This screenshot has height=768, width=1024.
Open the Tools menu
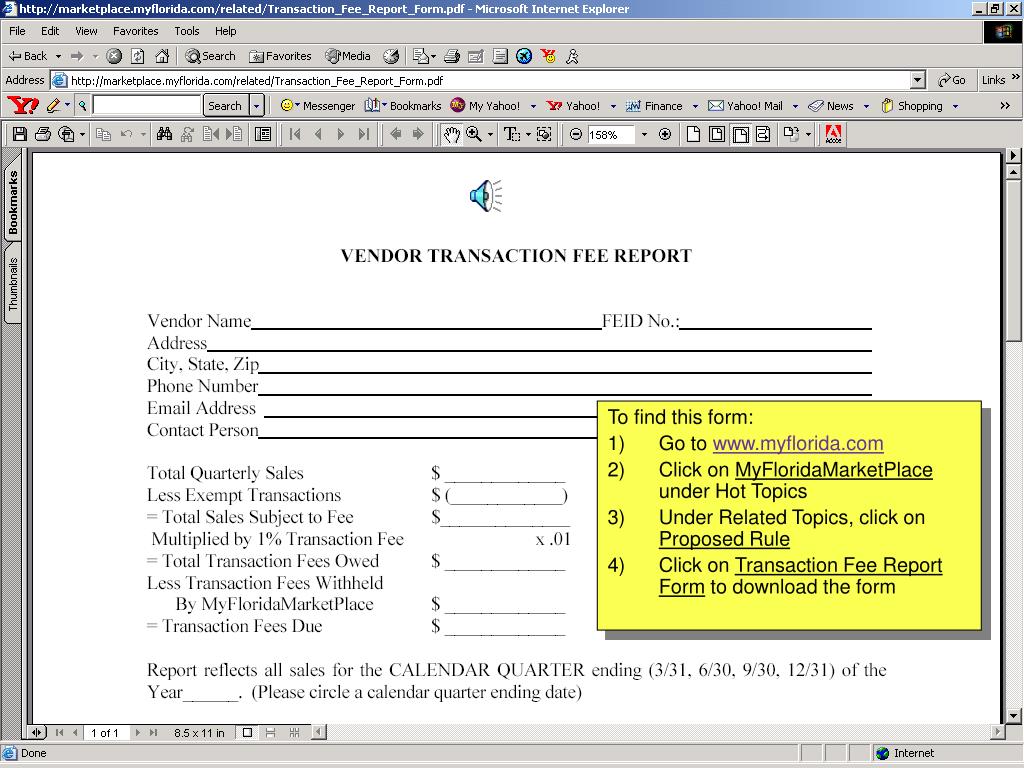186,31
